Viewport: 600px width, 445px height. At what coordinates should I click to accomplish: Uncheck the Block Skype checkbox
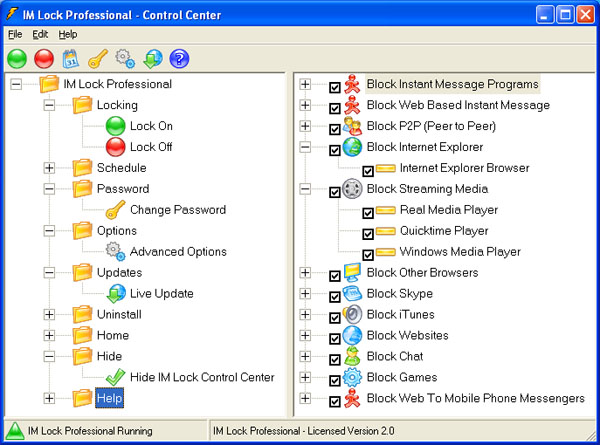(335, 297)
